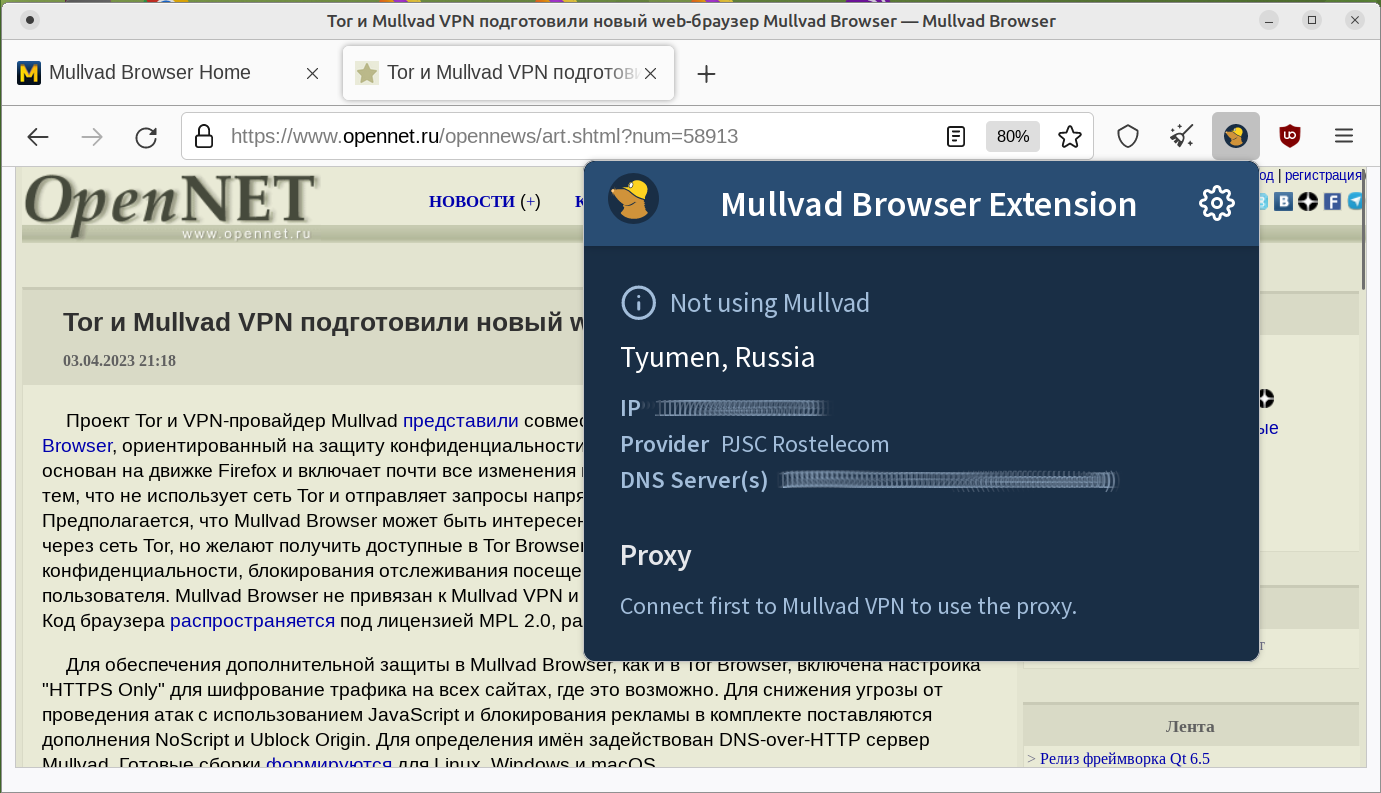Toggle reader view for the article
This screenshot has width=1381, height=793.
click(956, 136)
